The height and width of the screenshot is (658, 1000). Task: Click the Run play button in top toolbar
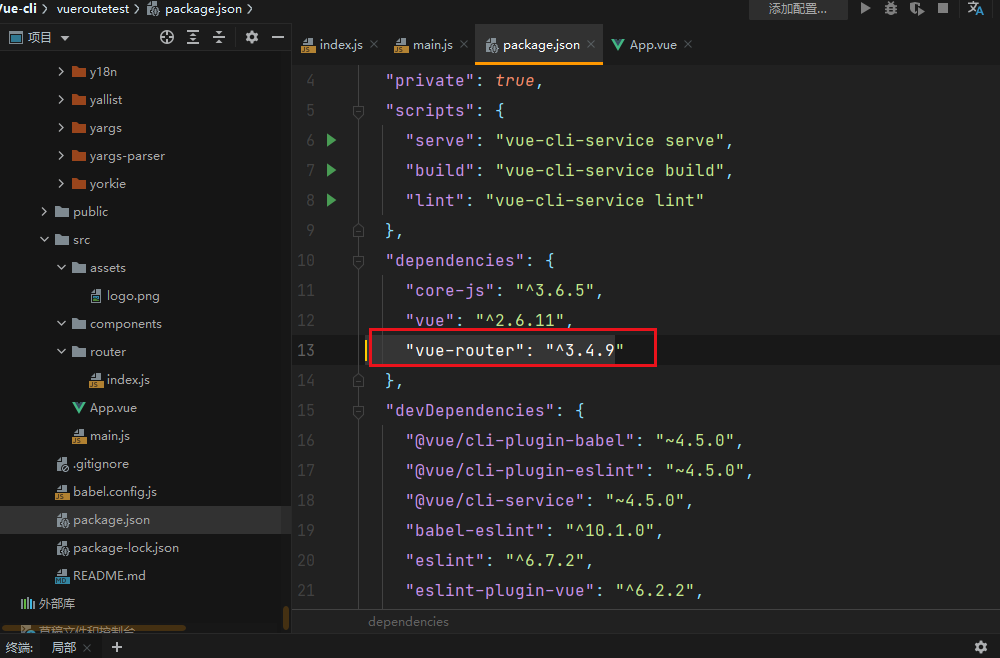coord(865,8)
